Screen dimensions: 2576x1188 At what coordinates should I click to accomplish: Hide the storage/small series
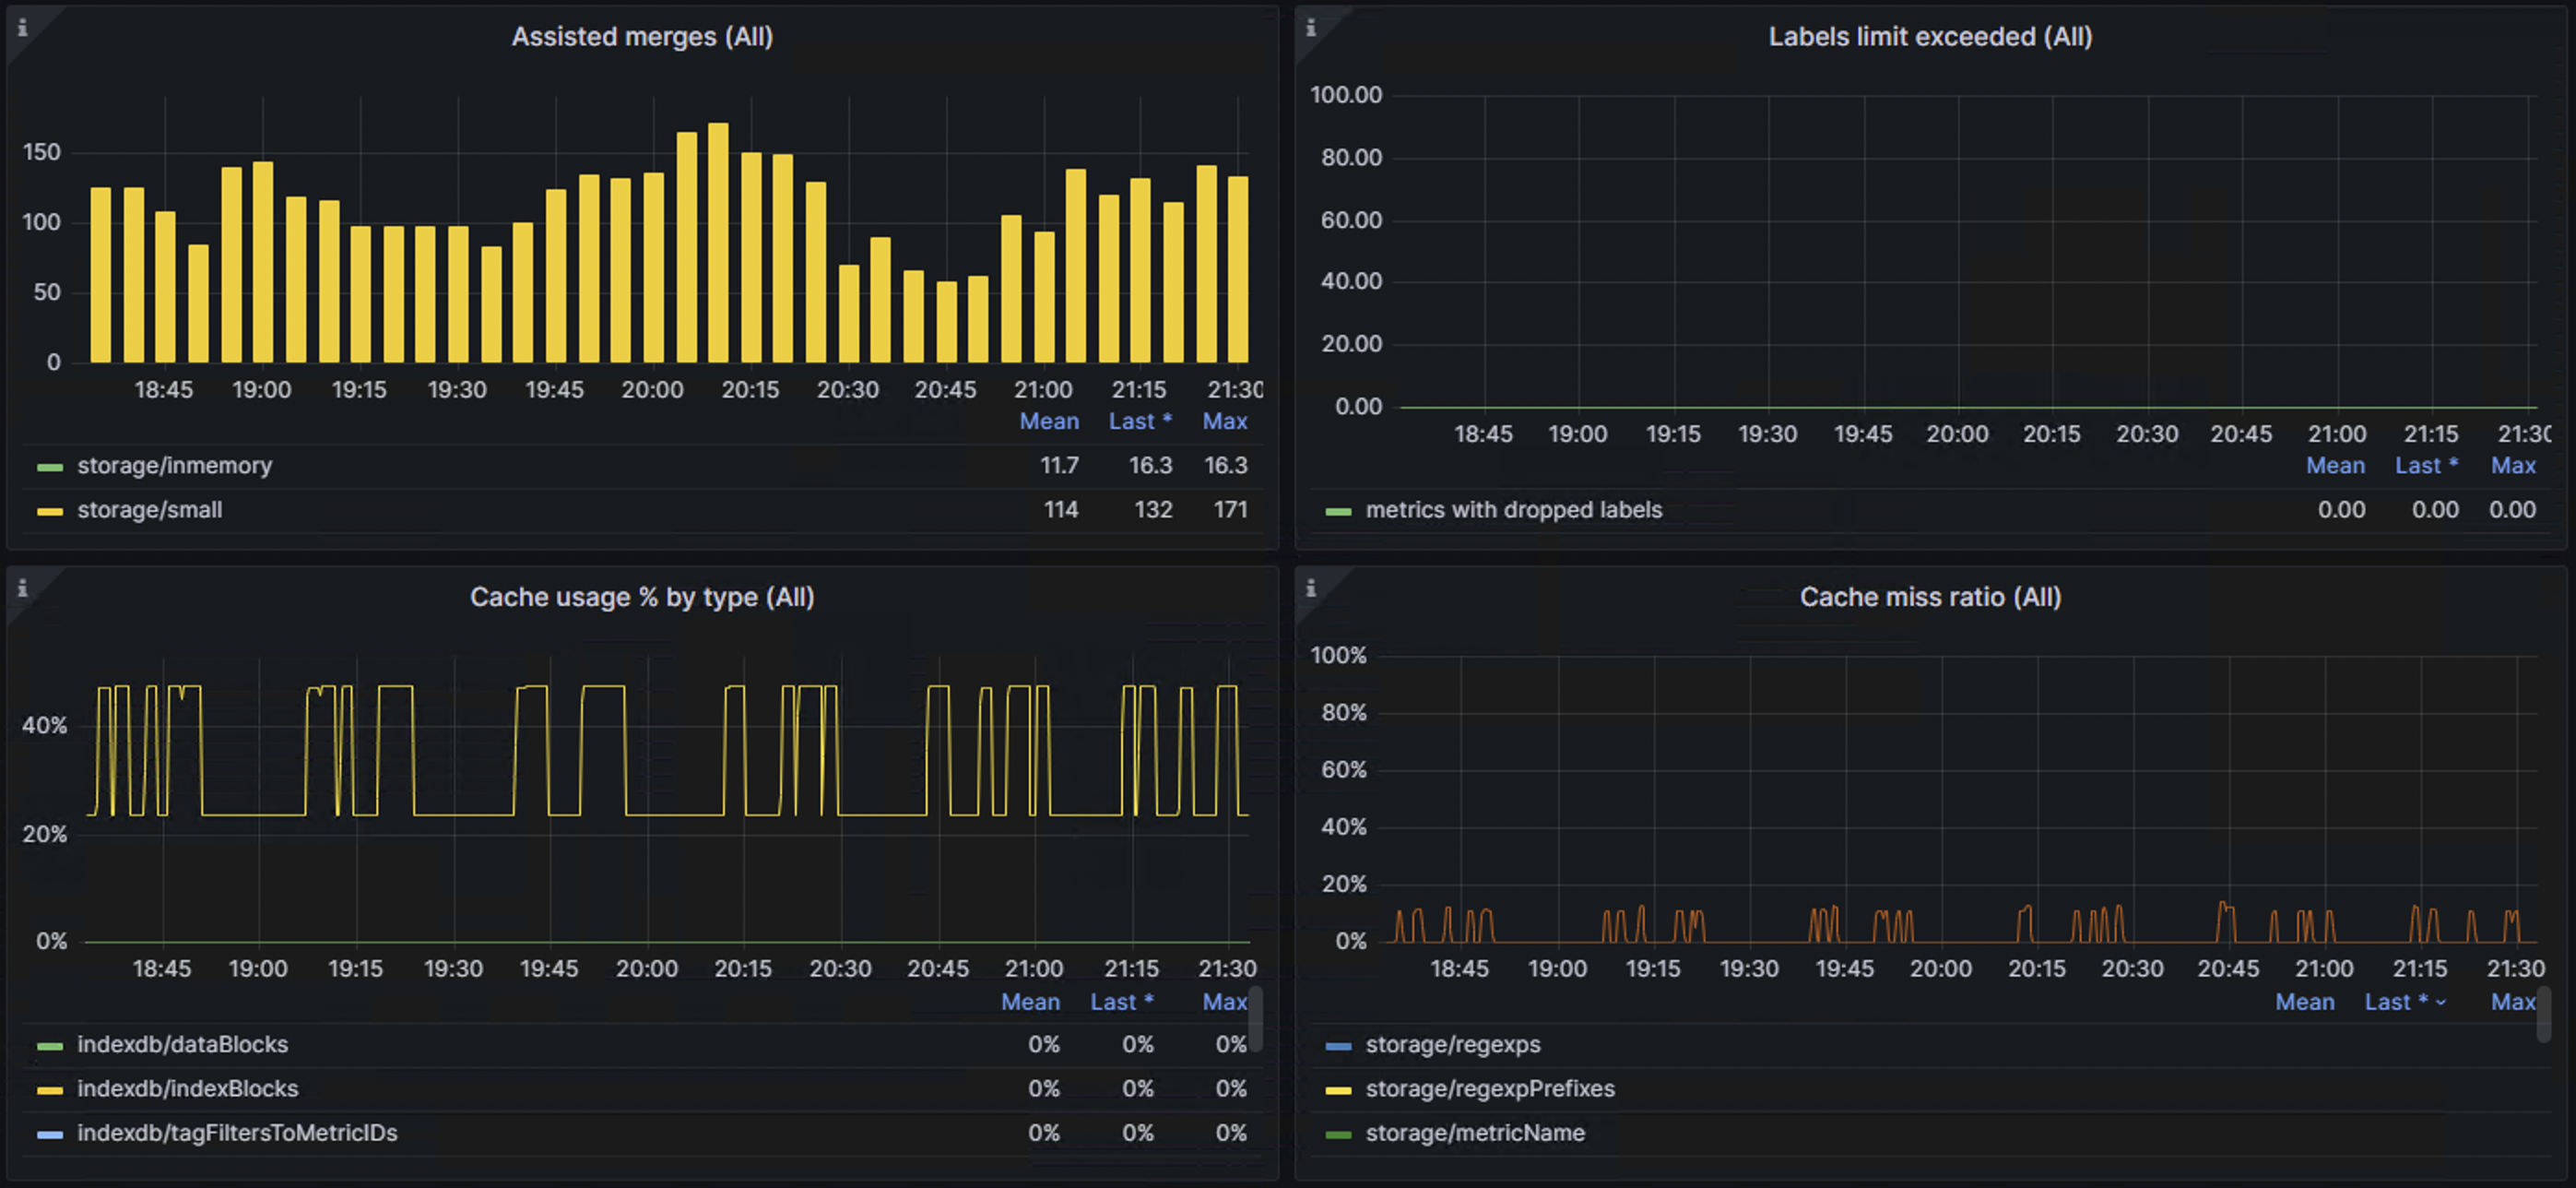click(x=152, y=509)
